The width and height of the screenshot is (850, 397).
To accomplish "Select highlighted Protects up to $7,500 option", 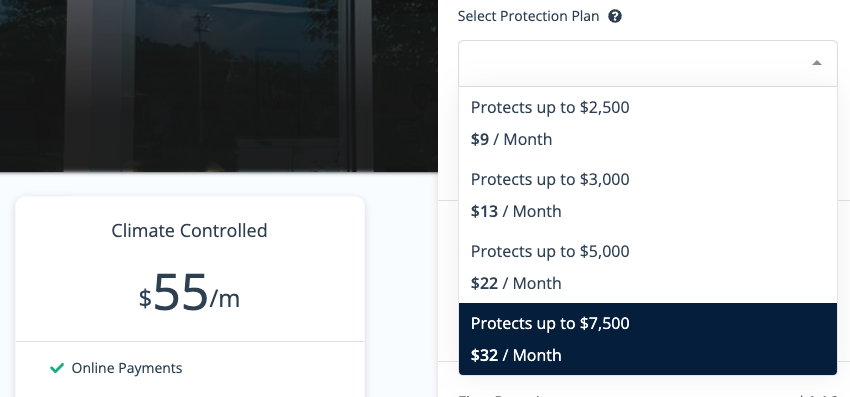I will click(648, 339).
